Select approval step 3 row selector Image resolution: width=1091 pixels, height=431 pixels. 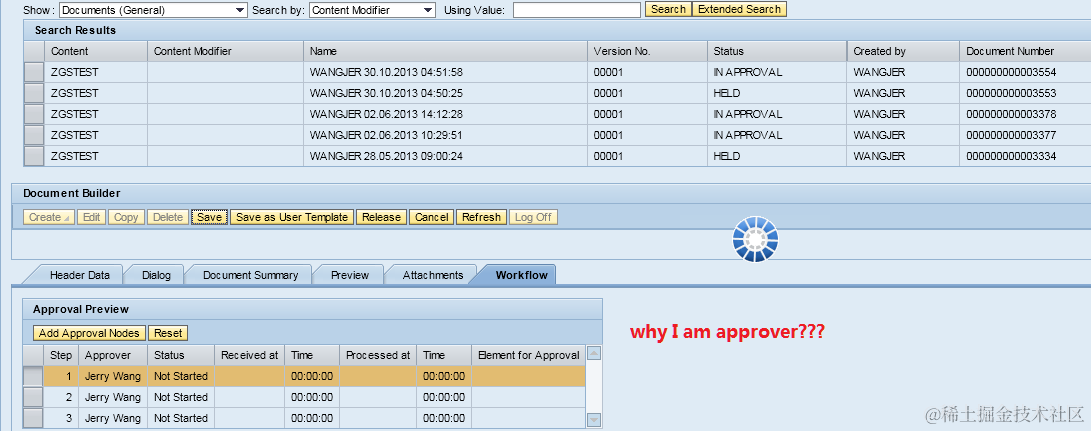click(x=33, y=418)
